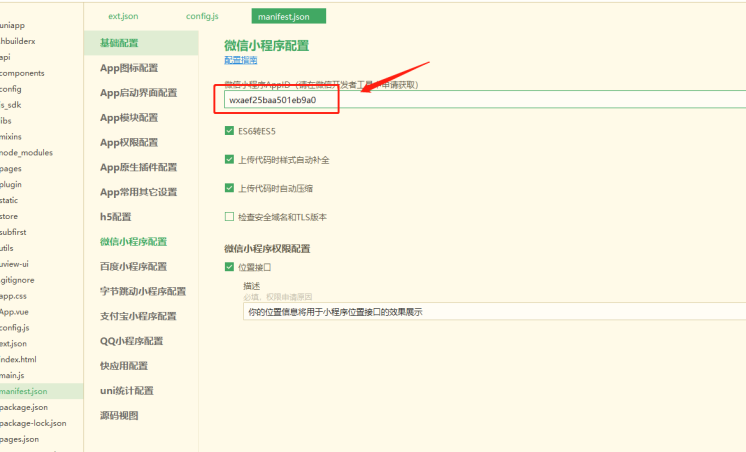Open App模块配置 section
This screenshot has height=452, width=746.
coord(129,118)
